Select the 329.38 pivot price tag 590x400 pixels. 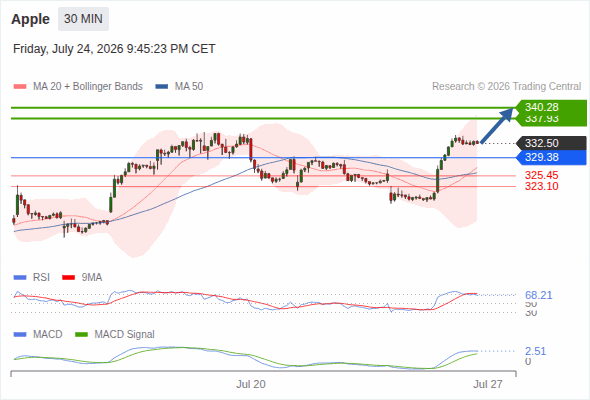551,157
